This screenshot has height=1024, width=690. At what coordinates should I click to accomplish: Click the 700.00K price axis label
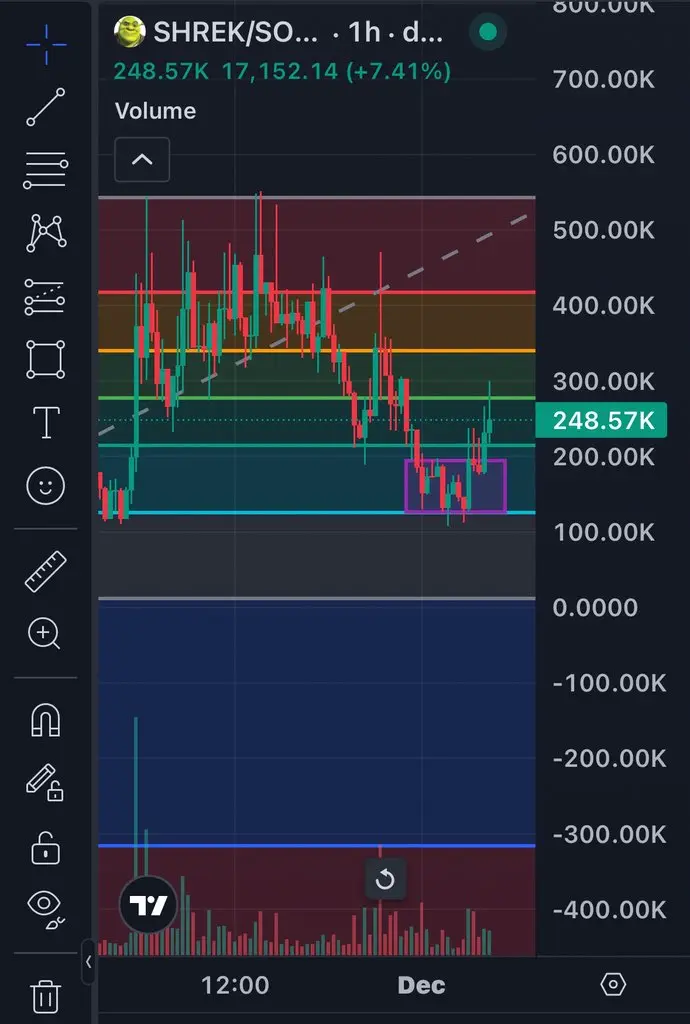604,80
